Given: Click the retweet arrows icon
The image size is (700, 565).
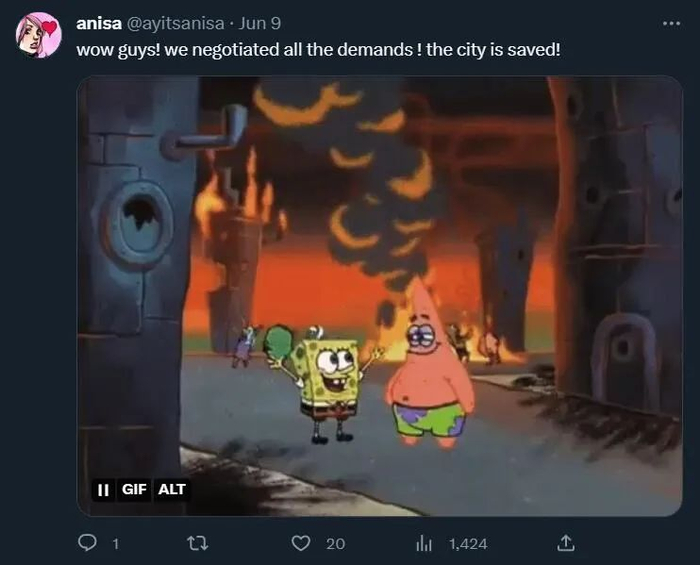Looking at the screenshot, I should point(197,543).
